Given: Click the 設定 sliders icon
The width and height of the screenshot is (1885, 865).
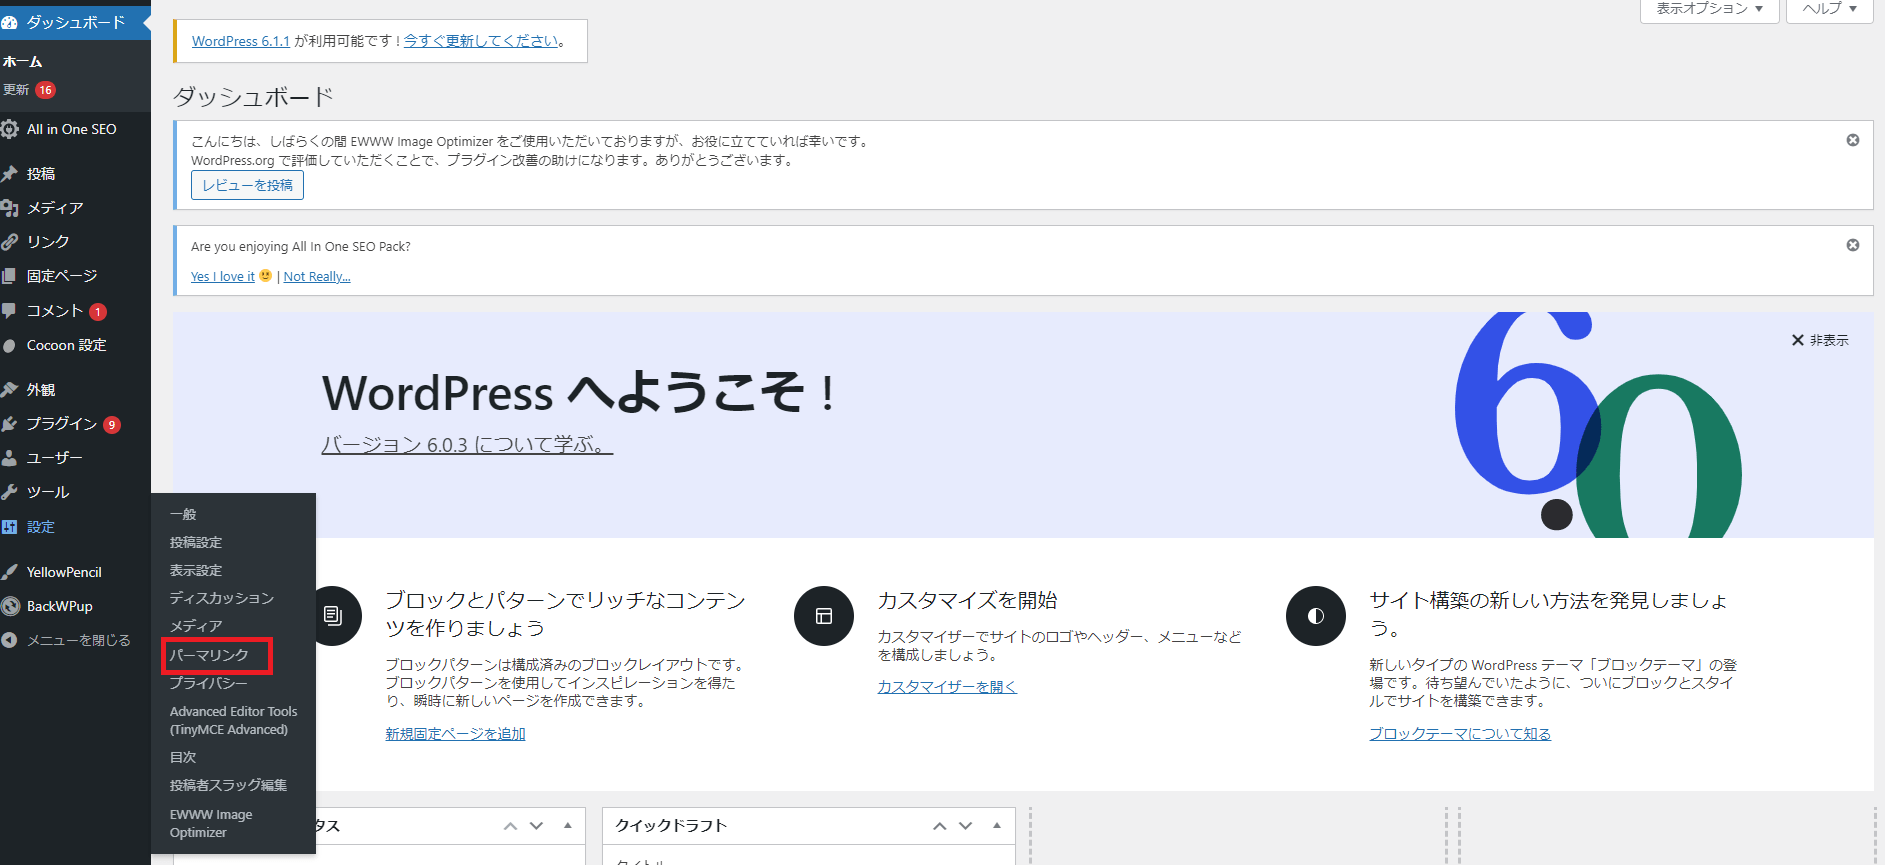Looking at the screenshot, I should (10, 527).
